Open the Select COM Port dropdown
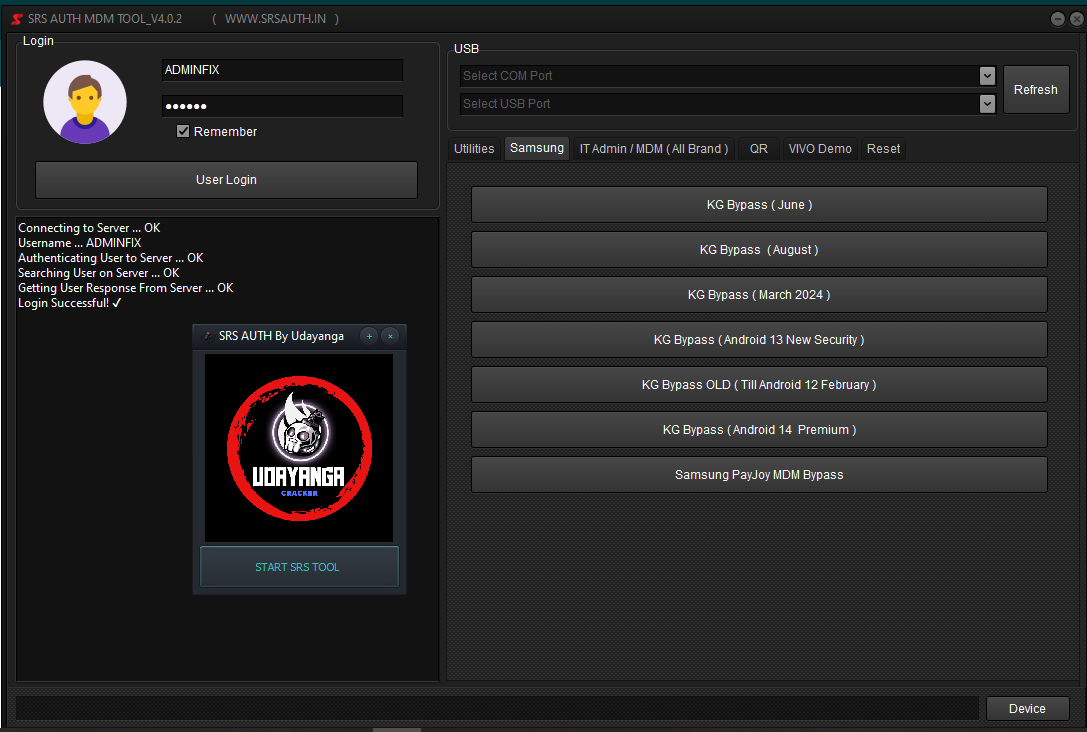Image resolution: width=1087 pixels, height=732 pixels. [987, 76]
